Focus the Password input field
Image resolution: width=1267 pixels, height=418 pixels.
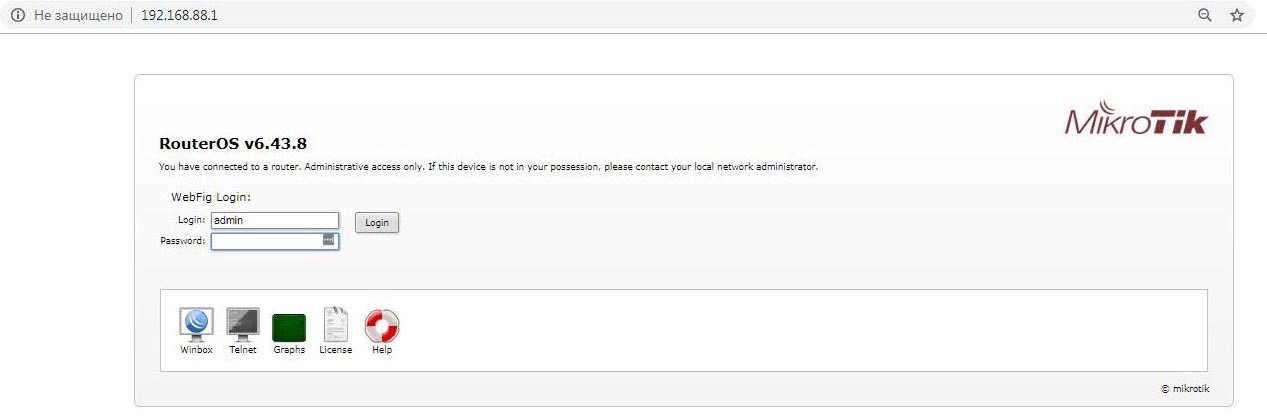click(x=275, y=241)
